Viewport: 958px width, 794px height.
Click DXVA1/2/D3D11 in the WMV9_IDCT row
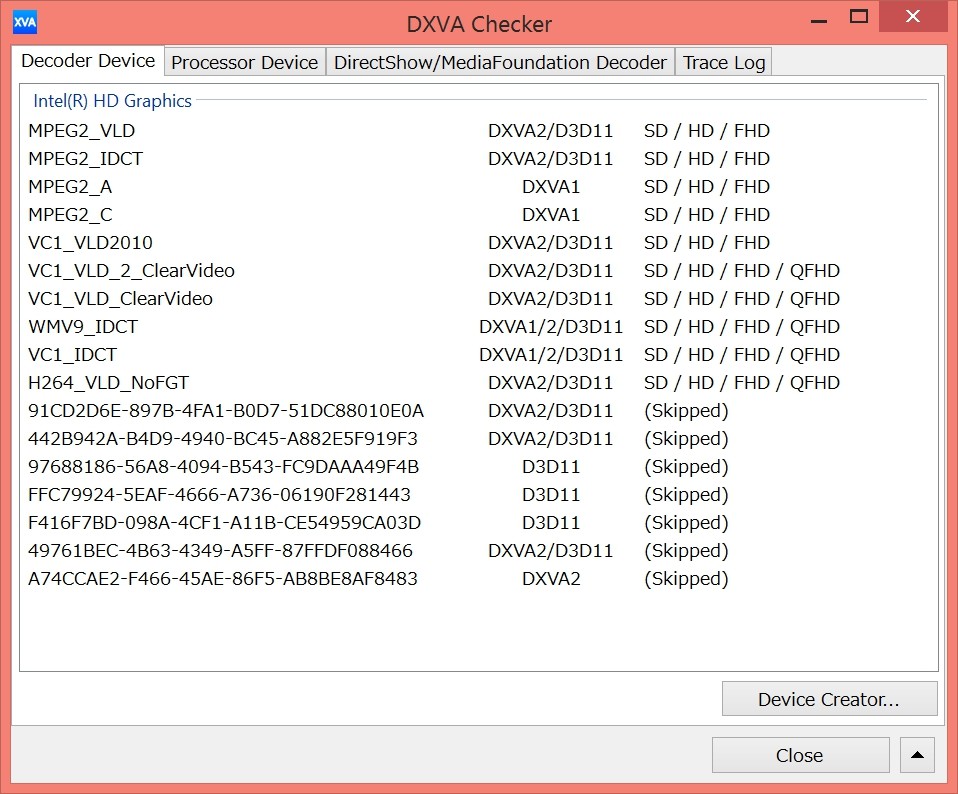(x=551, y=327)
